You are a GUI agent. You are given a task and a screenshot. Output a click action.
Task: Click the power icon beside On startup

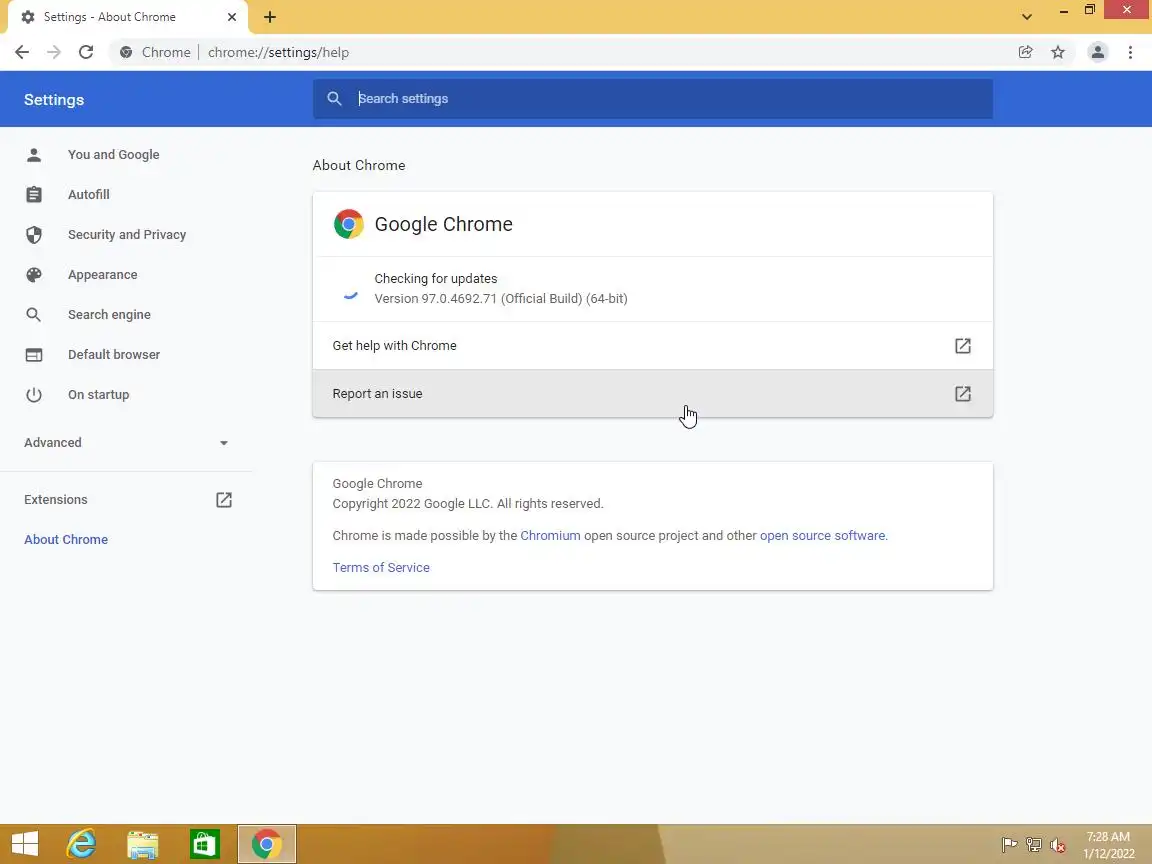pos(34,395)
